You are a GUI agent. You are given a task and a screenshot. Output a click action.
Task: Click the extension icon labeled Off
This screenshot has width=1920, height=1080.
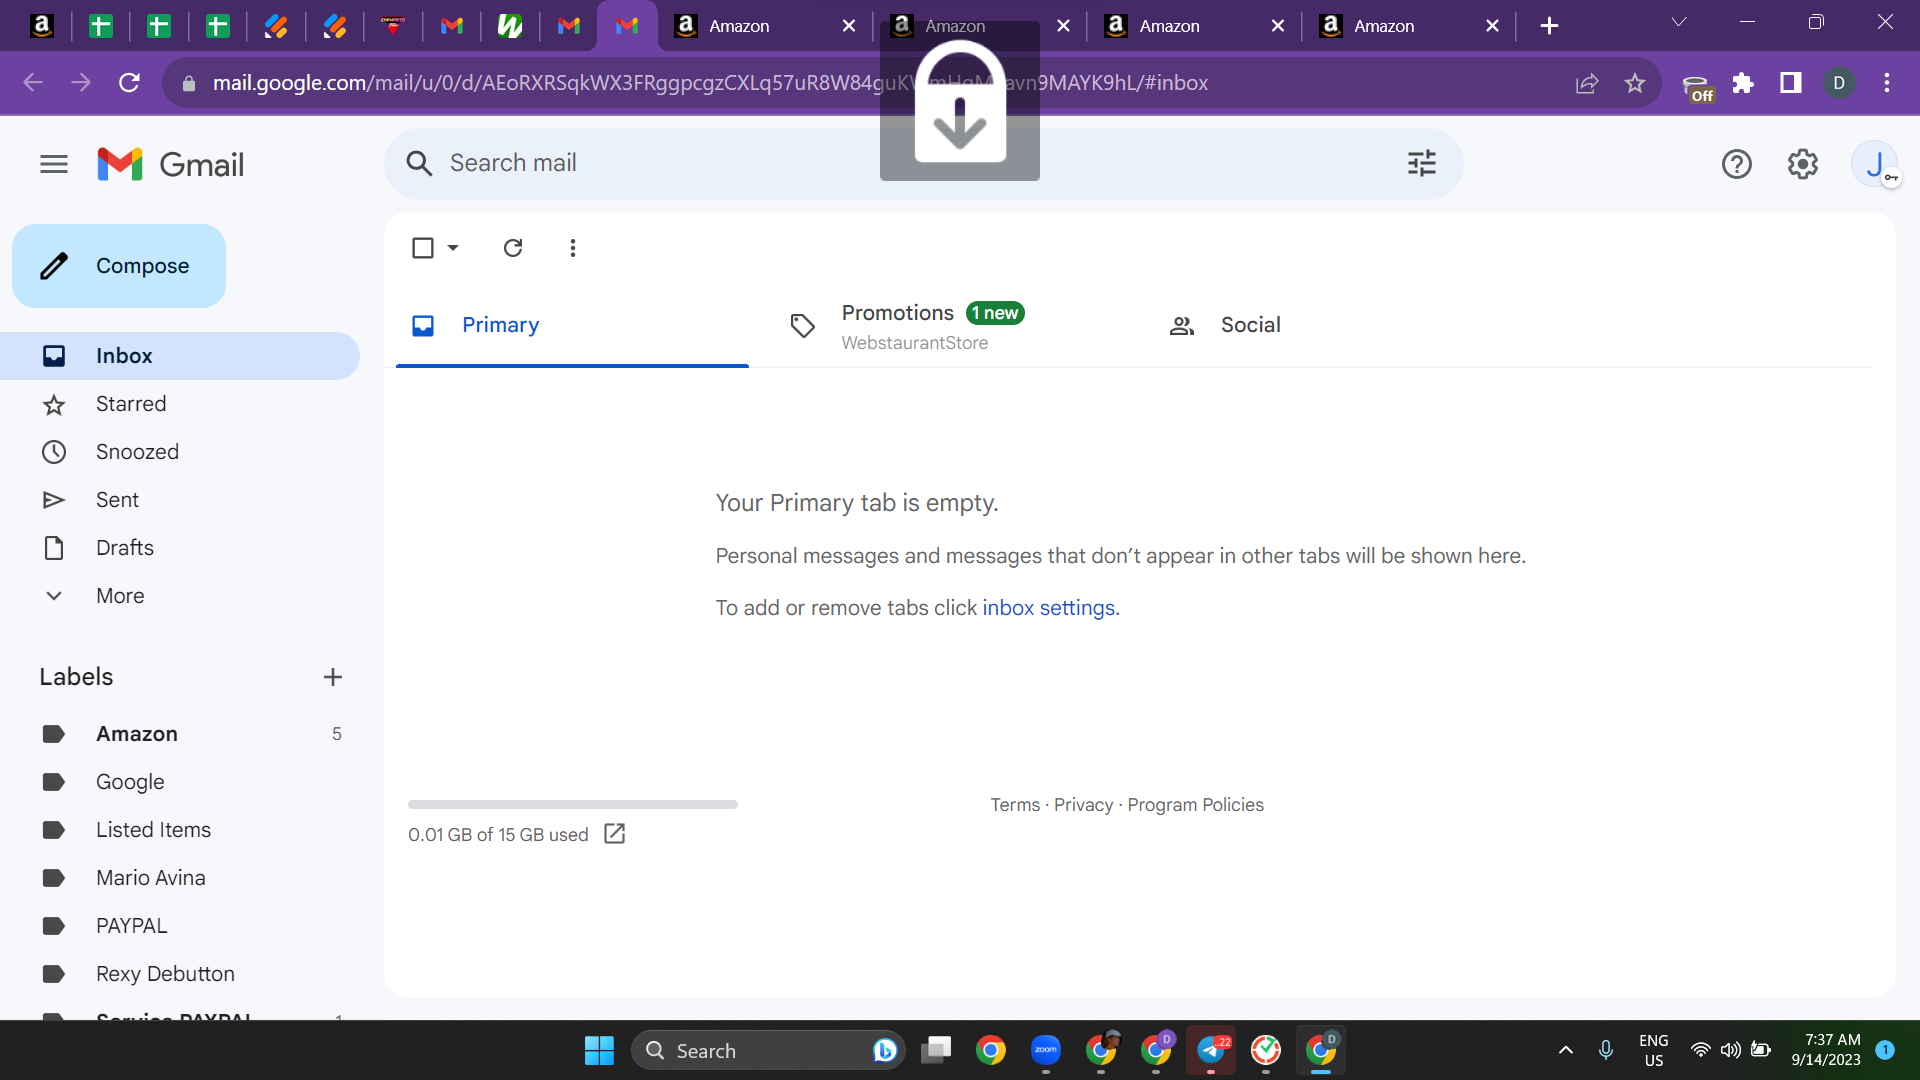point(1697,88)
